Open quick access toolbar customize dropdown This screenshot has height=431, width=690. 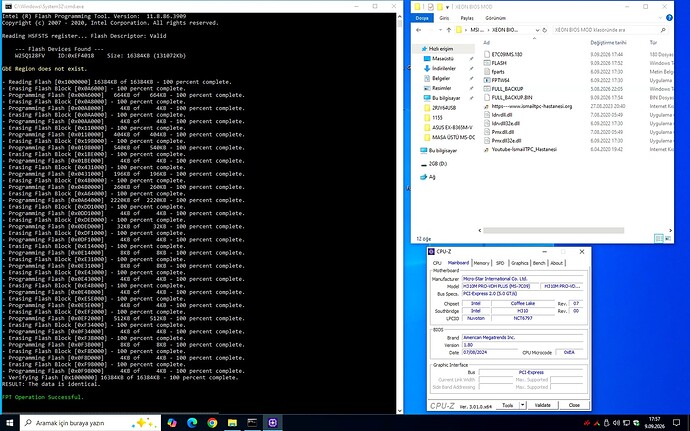coord(448,7)
